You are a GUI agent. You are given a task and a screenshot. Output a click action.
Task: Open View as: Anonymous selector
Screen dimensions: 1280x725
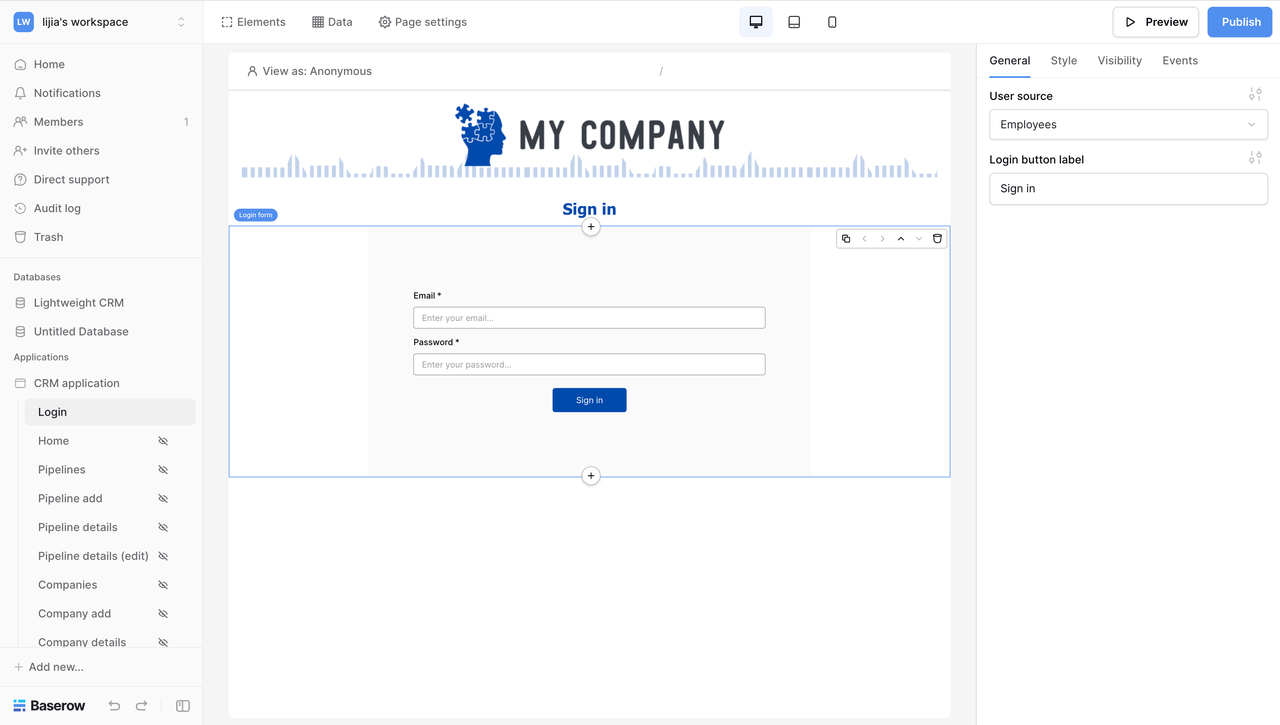tap(309, 71)
